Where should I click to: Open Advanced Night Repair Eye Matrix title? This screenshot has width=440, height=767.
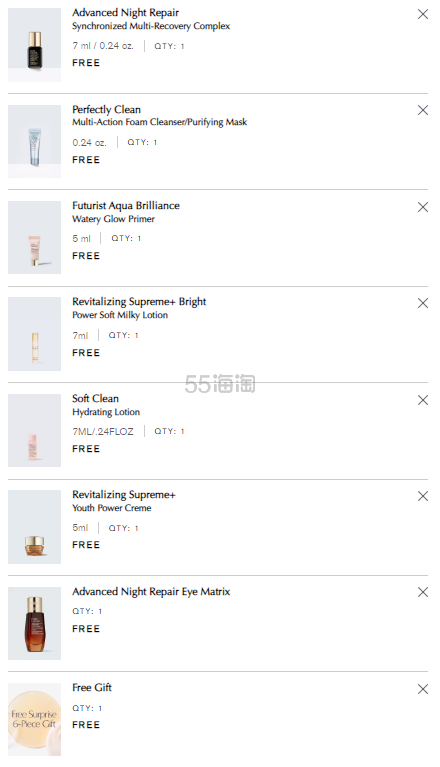(151, 591)
